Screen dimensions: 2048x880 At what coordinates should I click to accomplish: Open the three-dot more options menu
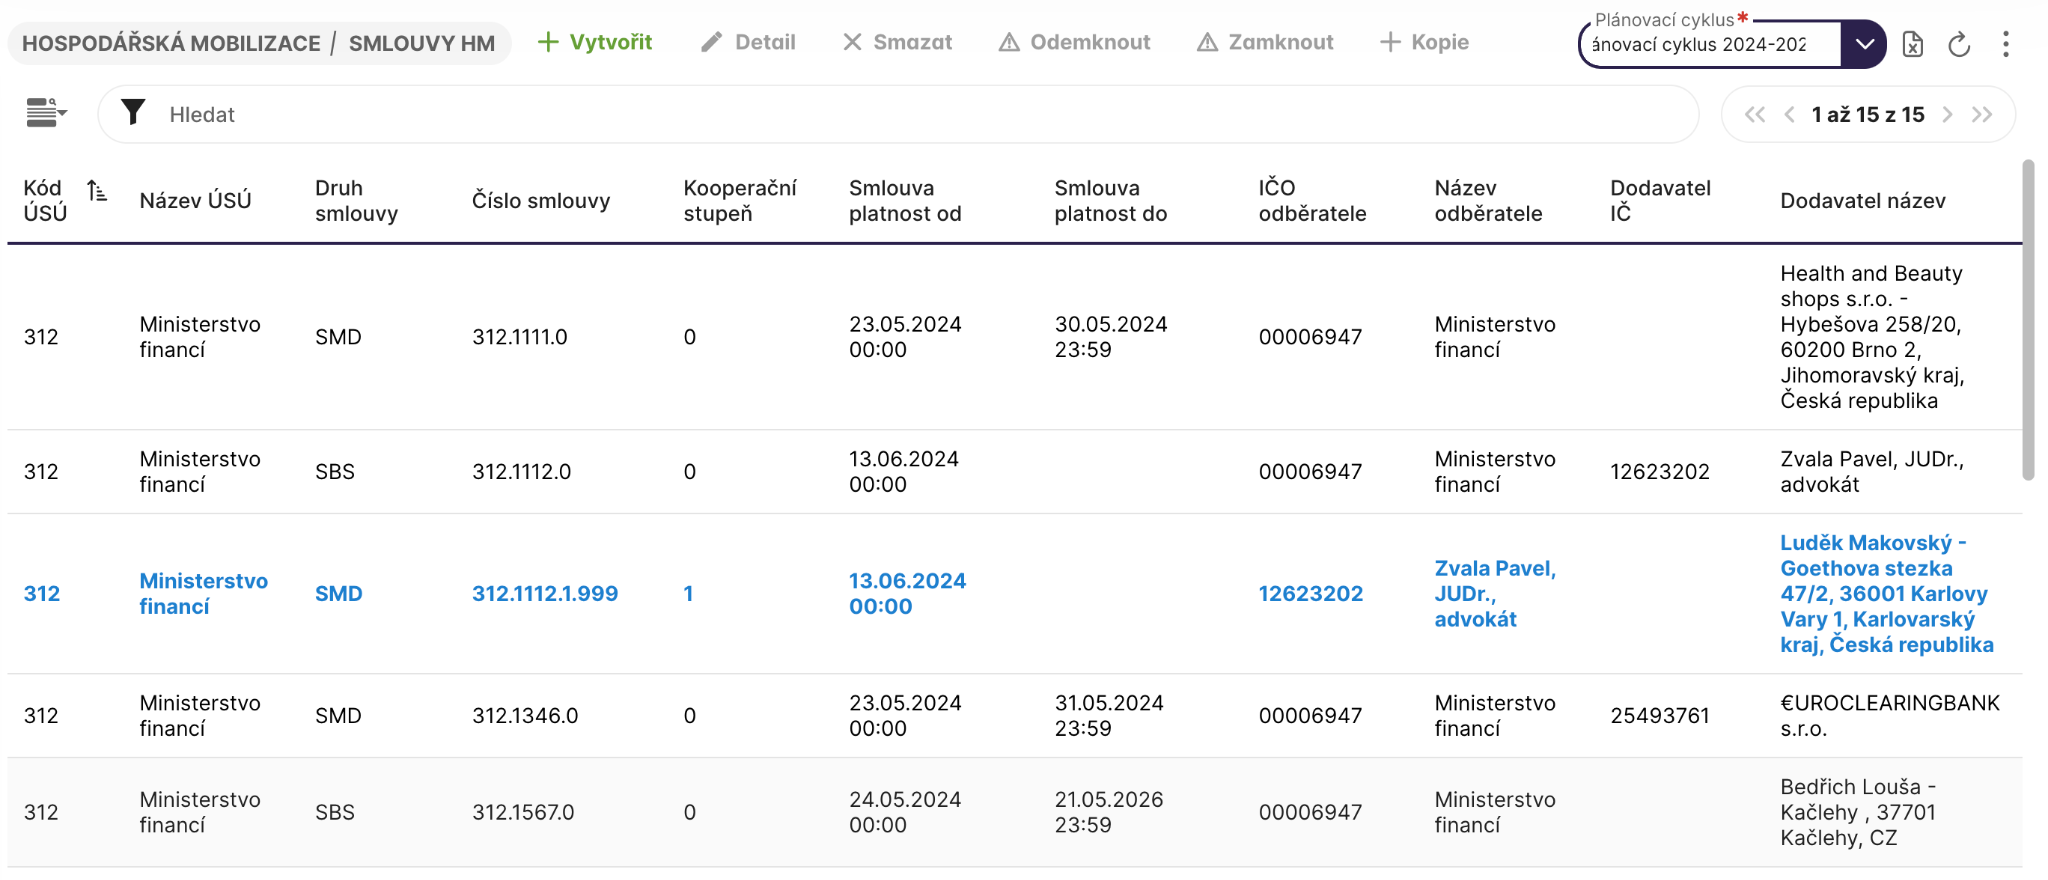pos(2005,44)
